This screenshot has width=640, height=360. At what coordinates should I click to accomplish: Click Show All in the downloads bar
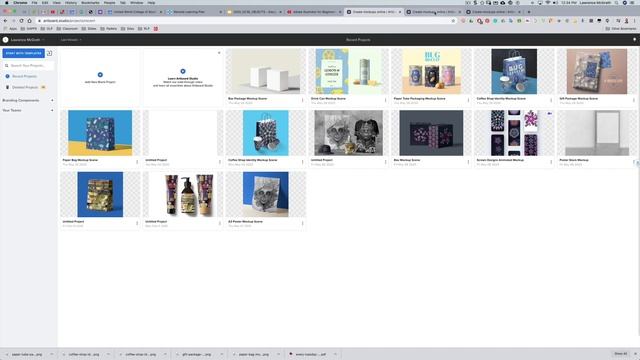(x=620, y=353)
